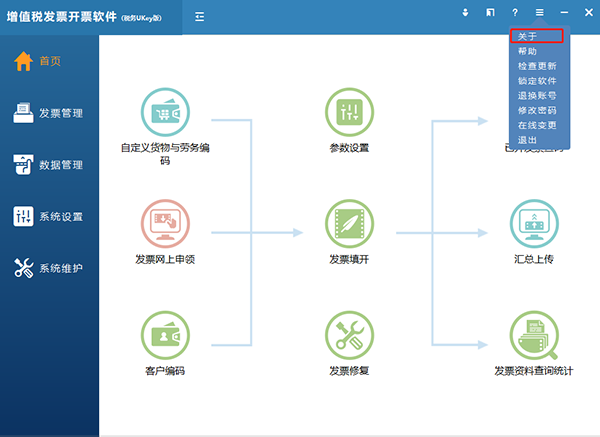Collapse the sidebar with the toggle icon
600x437 pixels.
pyautogui.click(x=200, y=16)
